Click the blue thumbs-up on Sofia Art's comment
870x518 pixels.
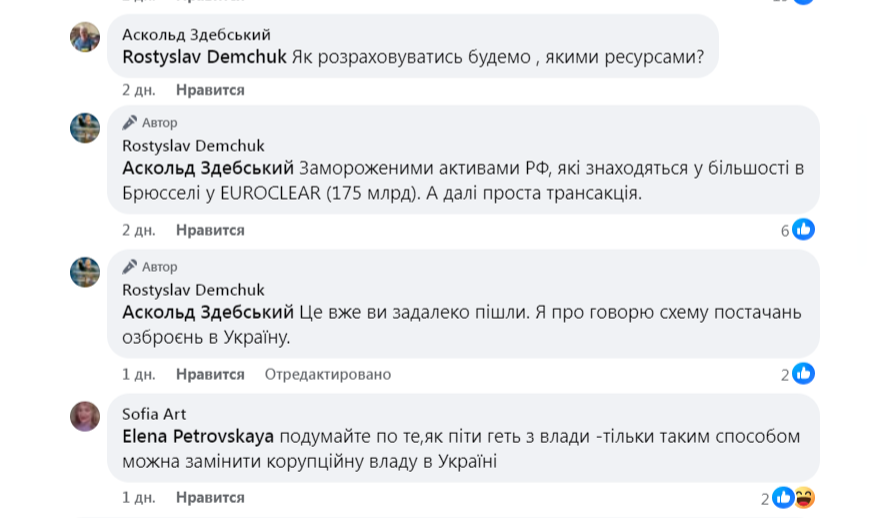tap(783, 497)
